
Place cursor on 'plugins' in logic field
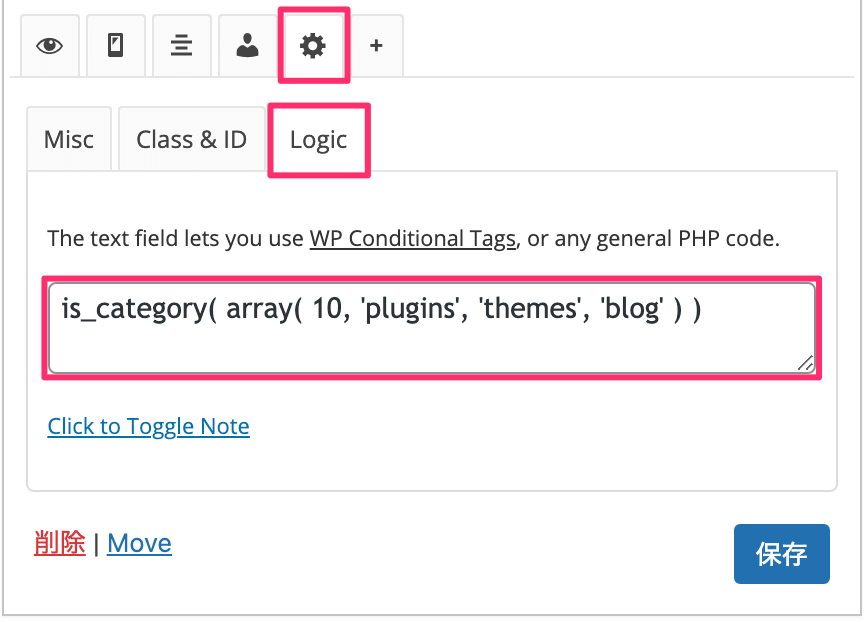410,309
